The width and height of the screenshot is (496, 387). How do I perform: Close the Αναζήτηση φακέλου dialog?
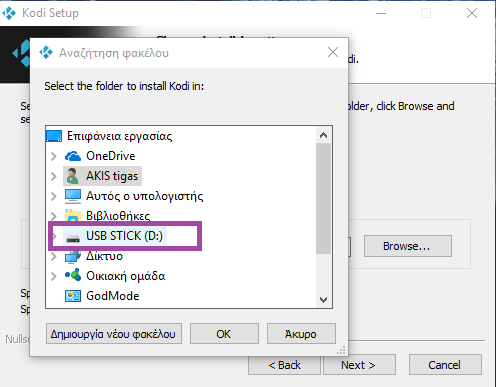click(333, 52)
